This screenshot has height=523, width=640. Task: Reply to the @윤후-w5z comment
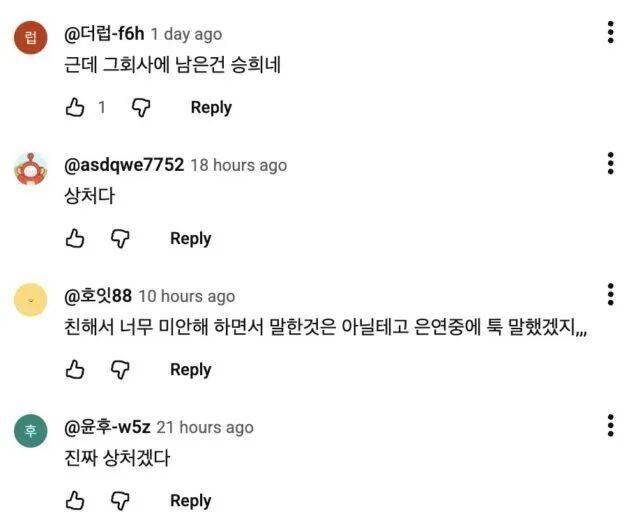tap(190, 500)
